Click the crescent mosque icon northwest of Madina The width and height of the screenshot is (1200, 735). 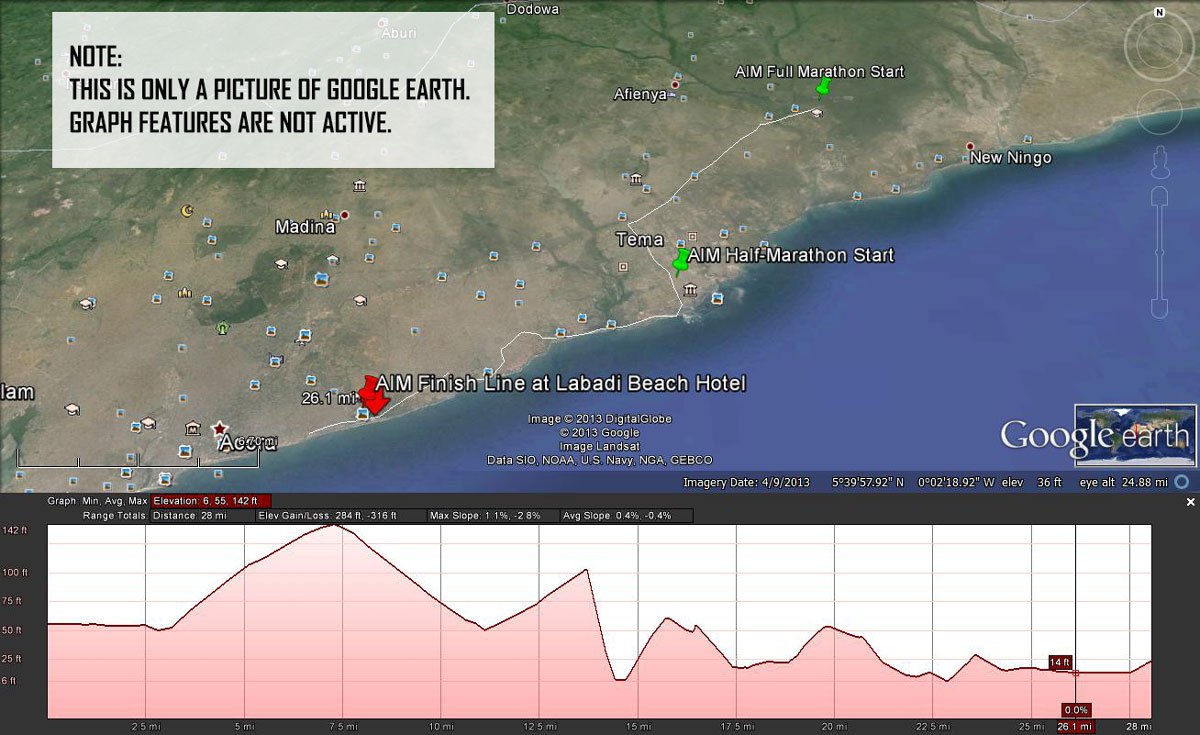coord(186,211)
